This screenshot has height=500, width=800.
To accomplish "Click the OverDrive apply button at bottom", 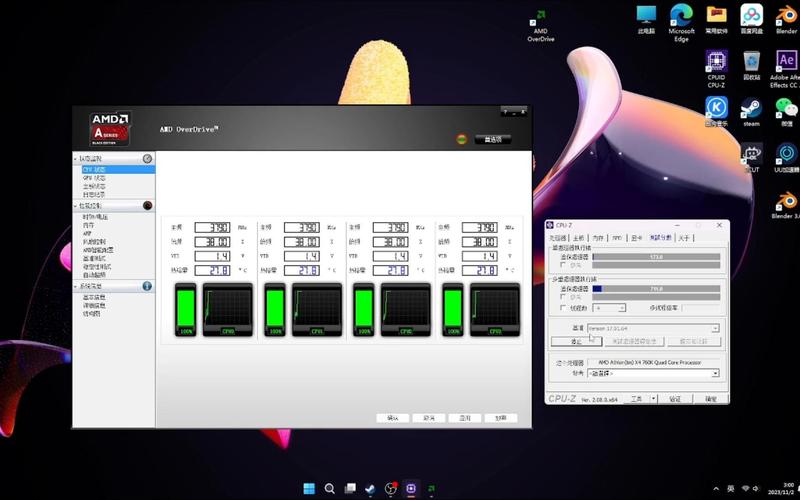I will point(464,418).
